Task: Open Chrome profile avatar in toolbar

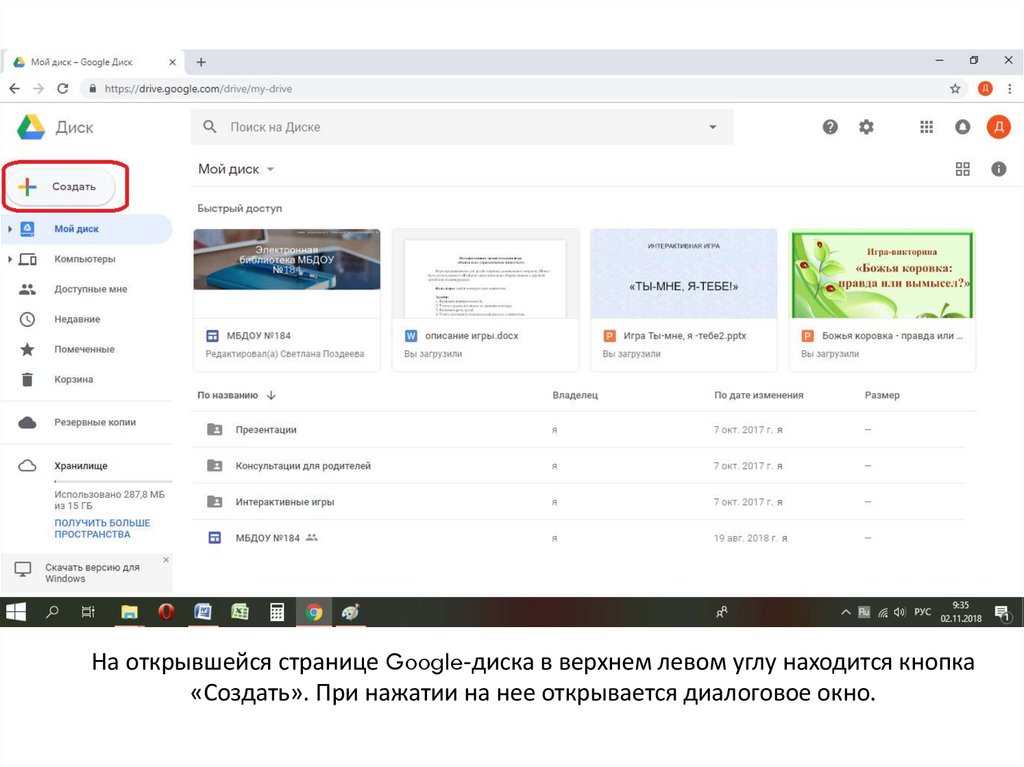Action: pos(985,89)
